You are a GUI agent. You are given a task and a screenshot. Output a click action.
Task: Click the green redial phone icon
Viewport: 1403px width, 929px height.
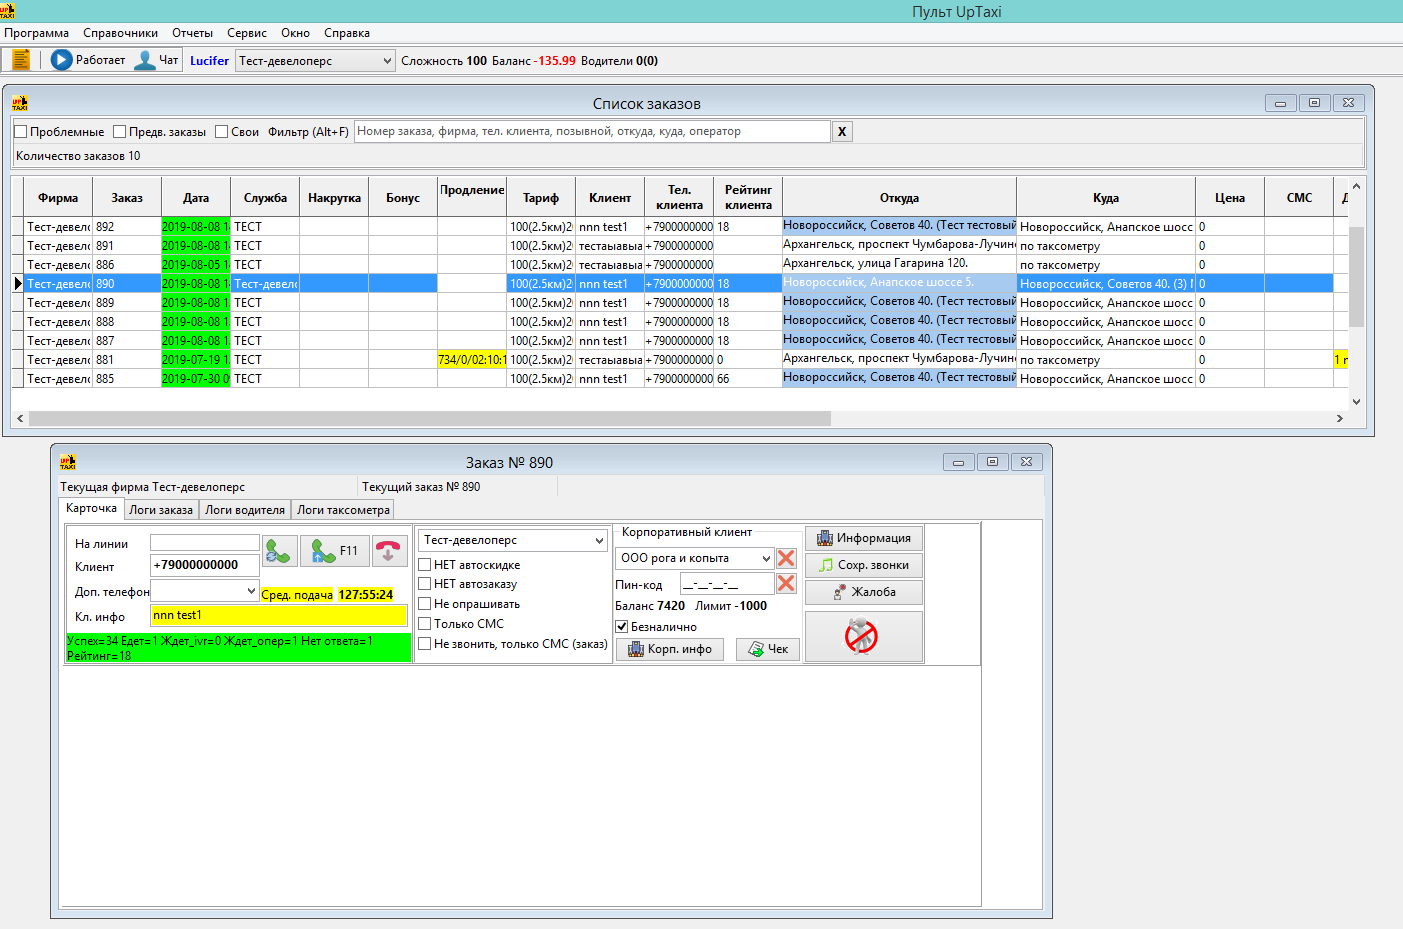click(279, 551)
